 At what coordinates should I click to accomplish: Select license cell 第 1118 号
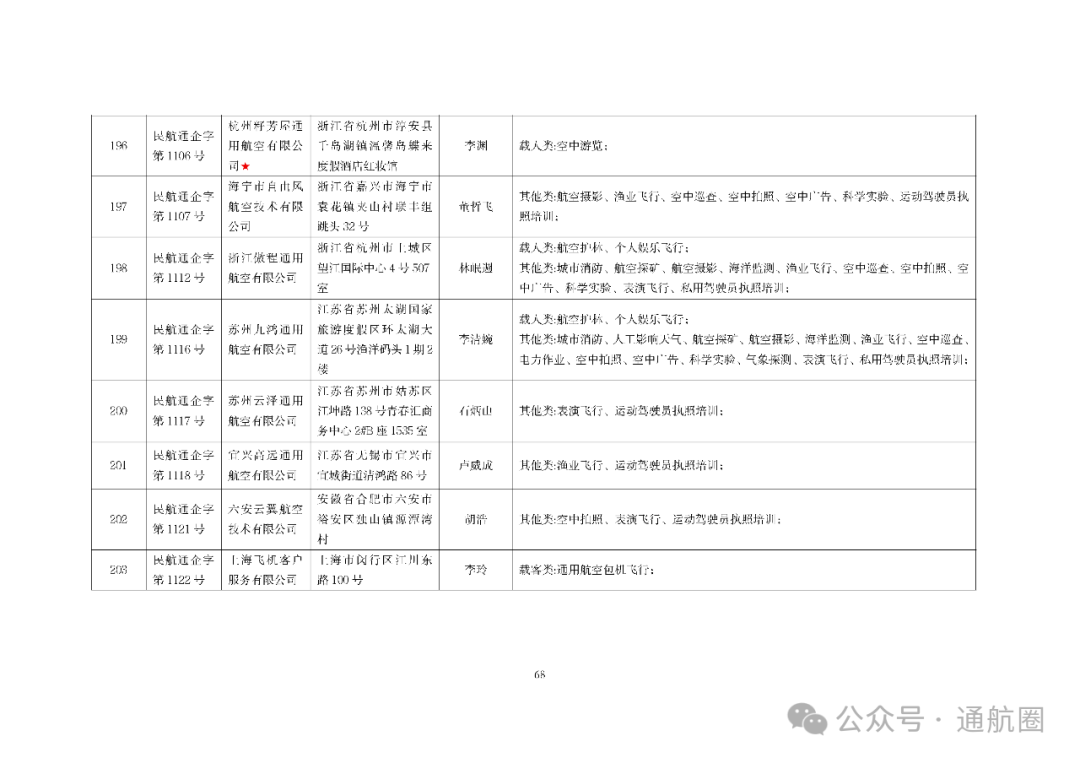[x=184, y=465]
